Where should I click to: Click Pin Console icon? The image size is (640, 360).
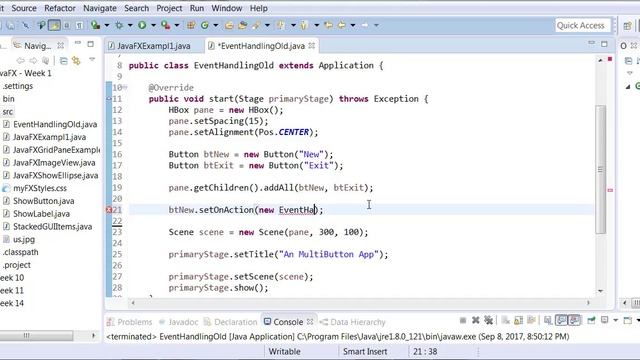pos(591,320)
